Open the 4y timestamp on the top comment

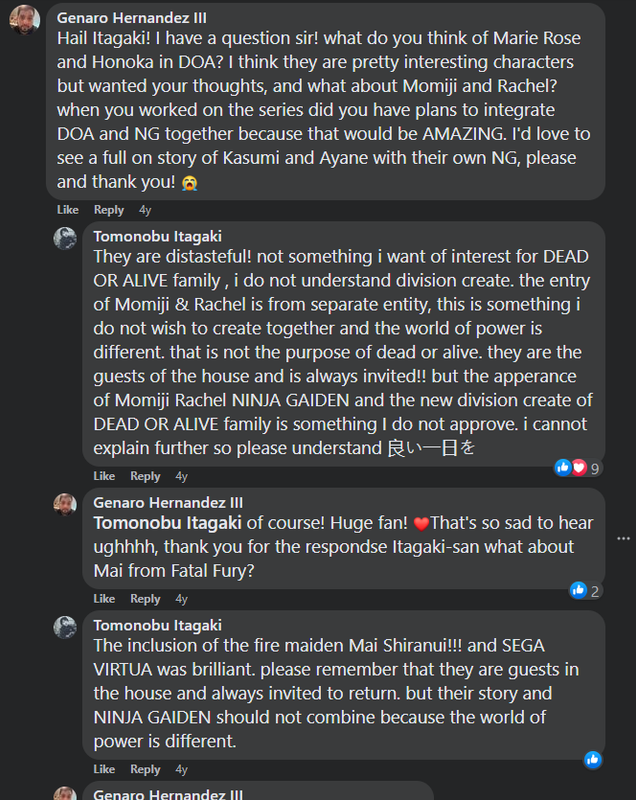(x=145, y=210)
